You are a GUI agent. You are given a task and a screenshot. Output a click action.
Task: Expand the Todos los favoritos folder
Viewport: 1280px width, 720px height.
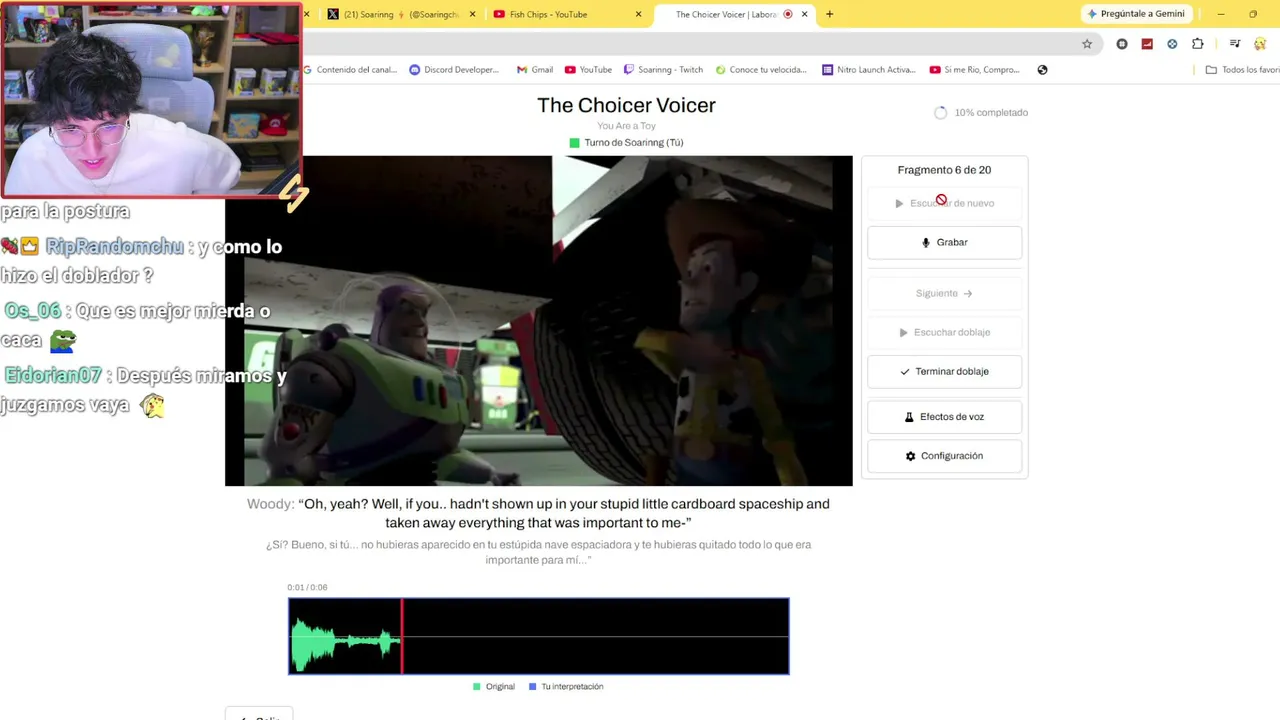[x=1242, y=70]
